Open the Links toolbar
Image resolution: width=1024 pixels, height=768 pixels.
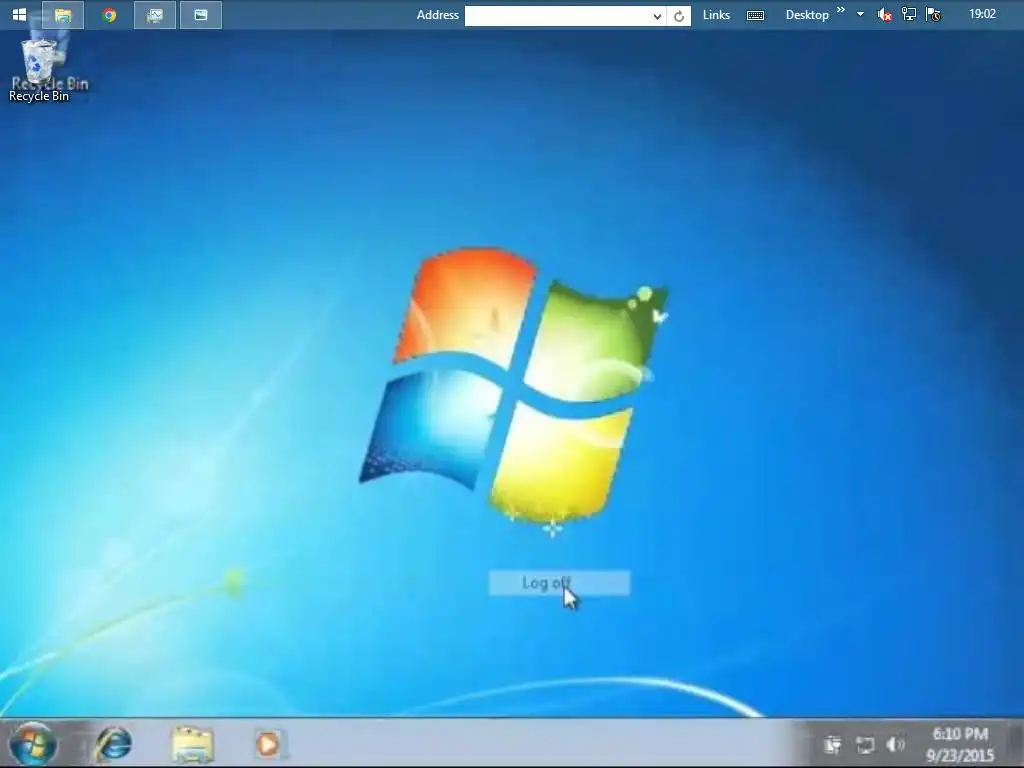tap(716, 15)
